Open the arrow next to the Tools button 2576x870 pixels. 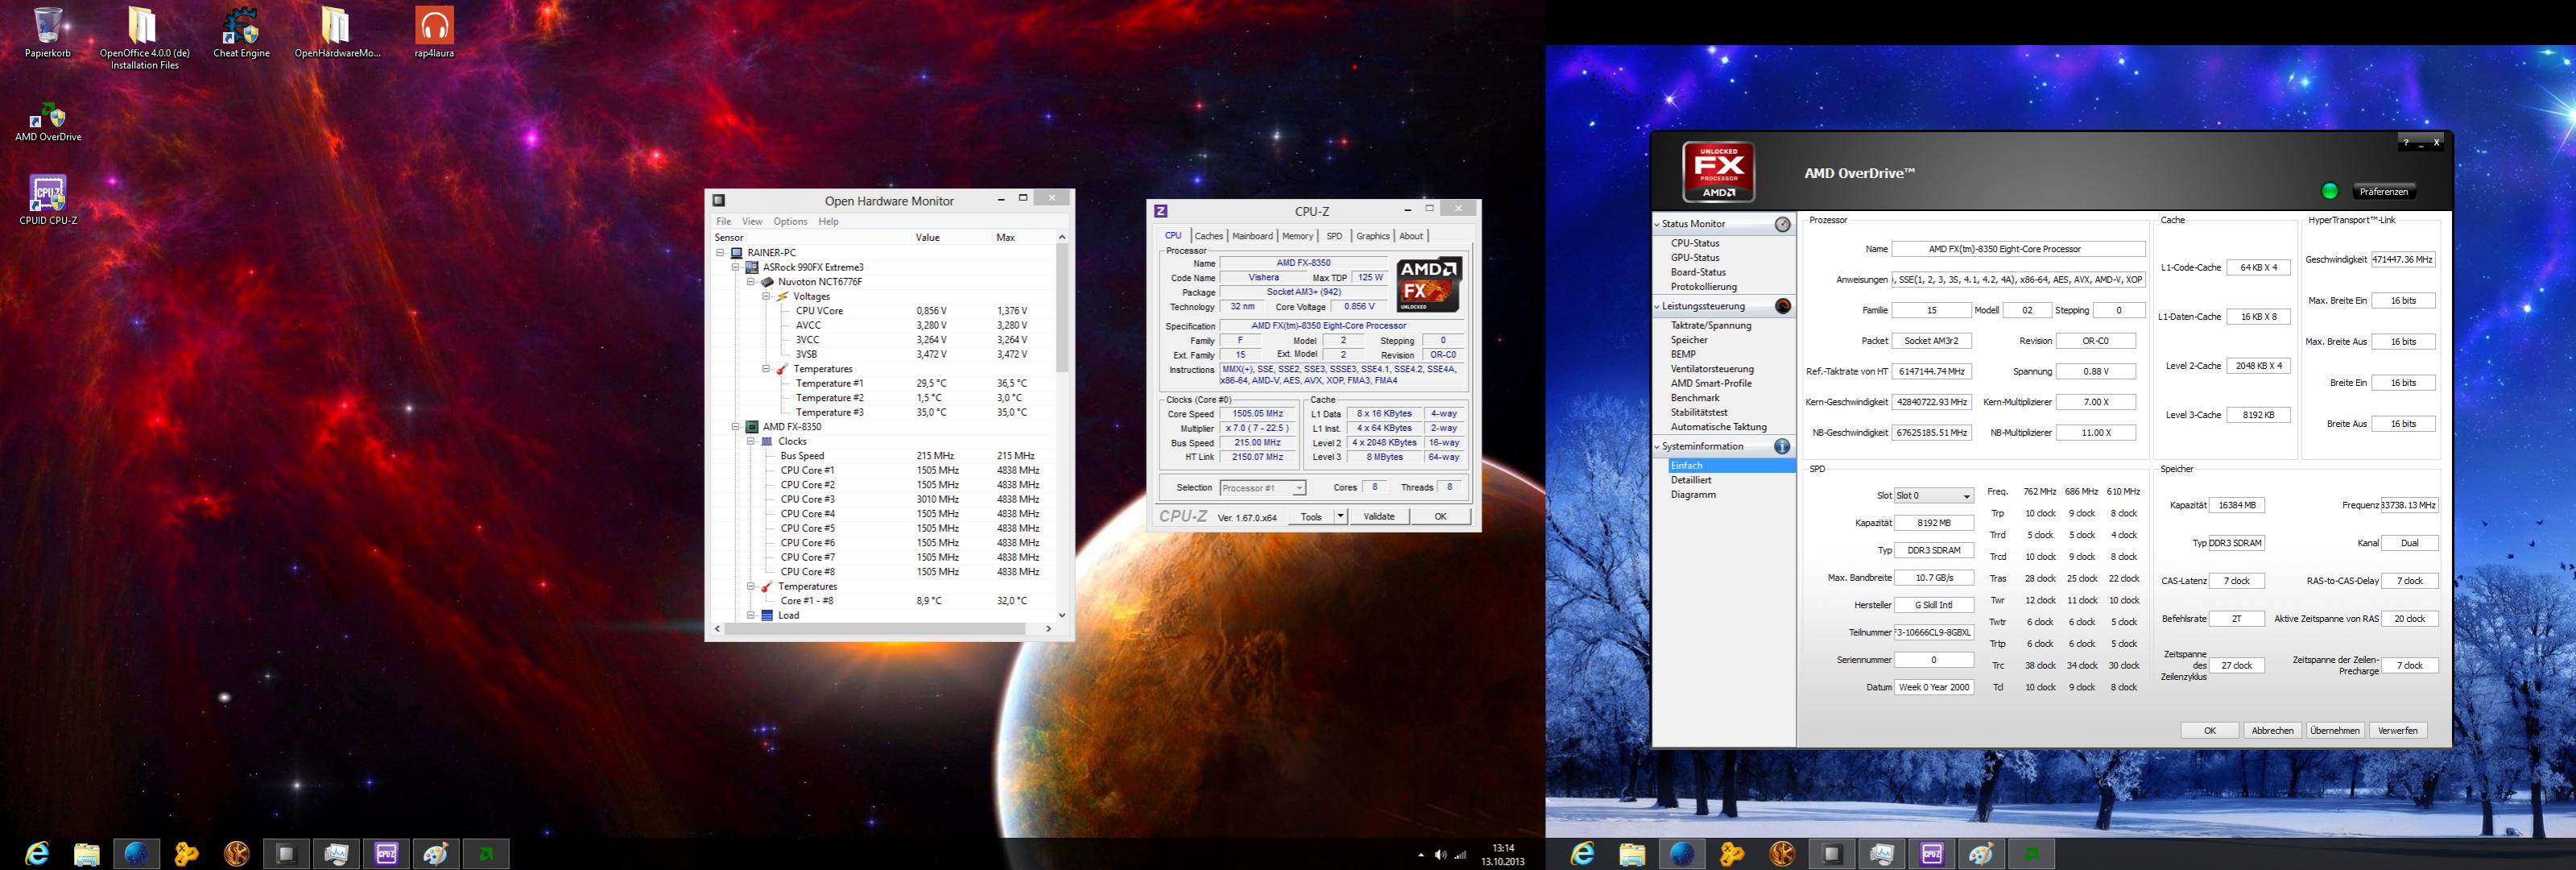pos(1340,517)
